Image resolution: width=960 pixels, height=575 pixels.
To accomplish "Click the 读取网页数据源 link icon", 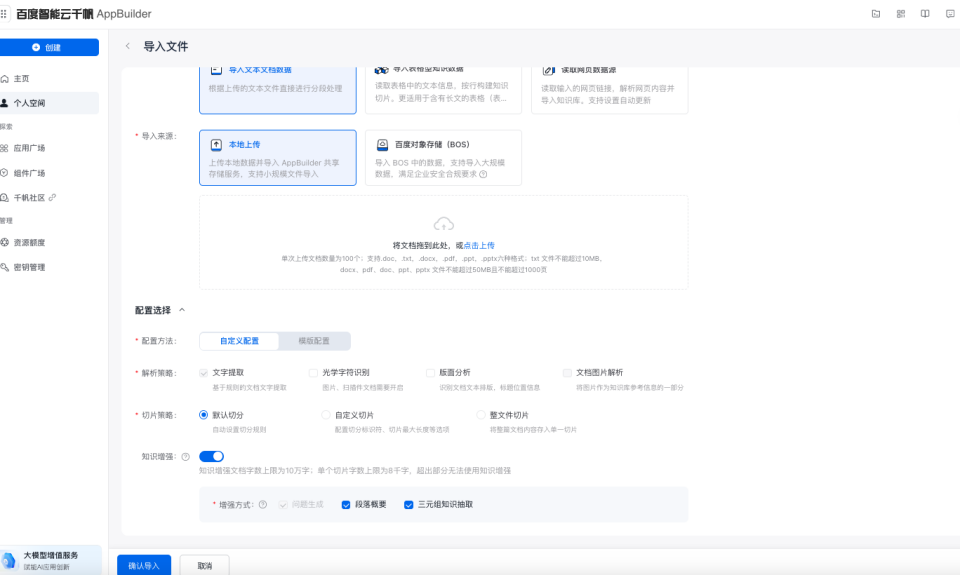I will click(x=549, y=70).
